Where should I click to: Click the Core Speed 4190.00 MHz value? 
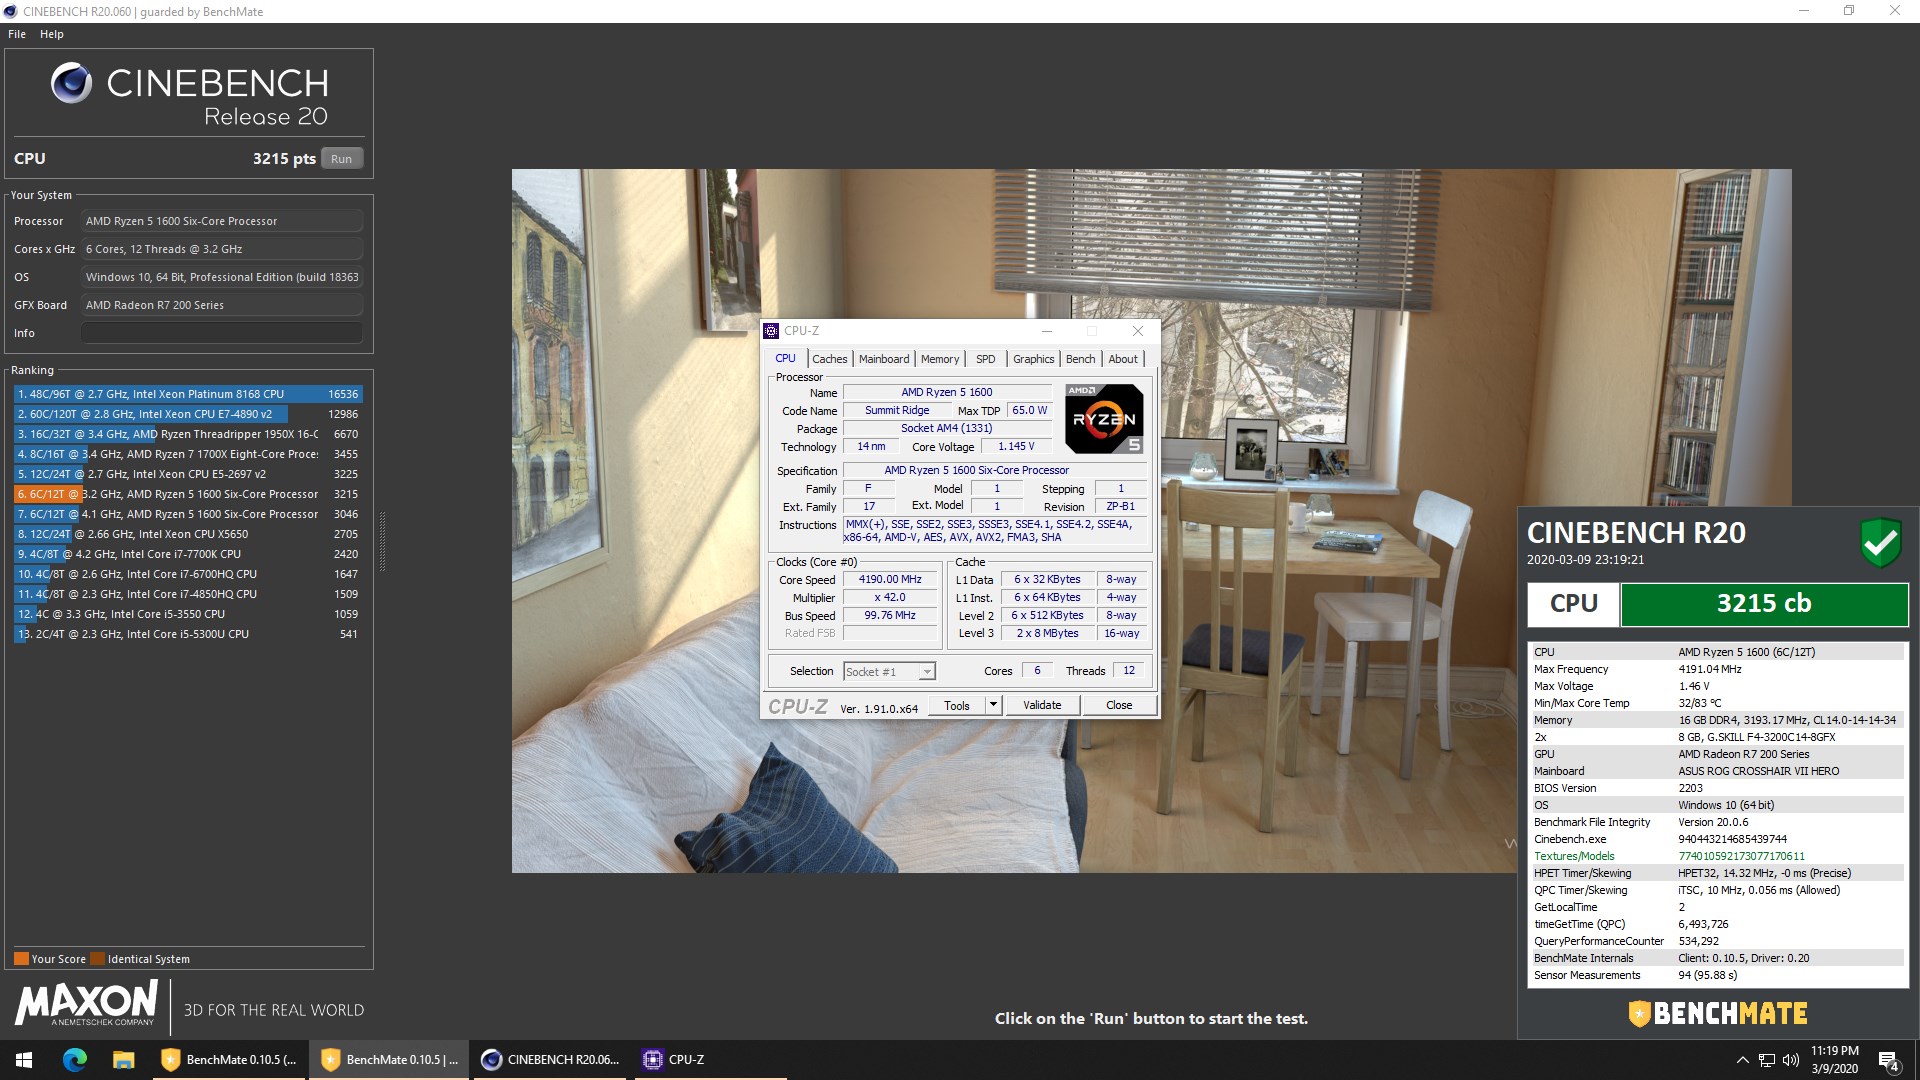(890, 579)
